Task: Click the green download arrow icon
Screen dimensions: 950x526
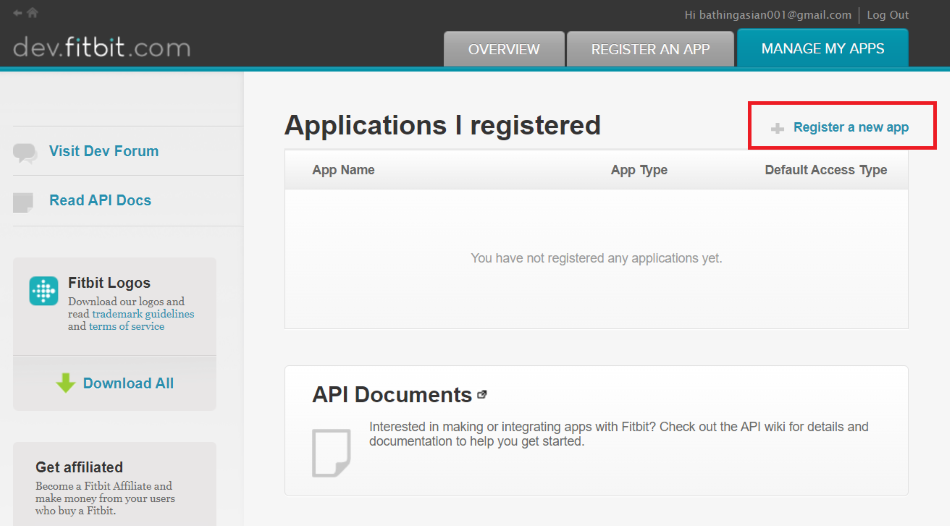Action: coord(65,383)
